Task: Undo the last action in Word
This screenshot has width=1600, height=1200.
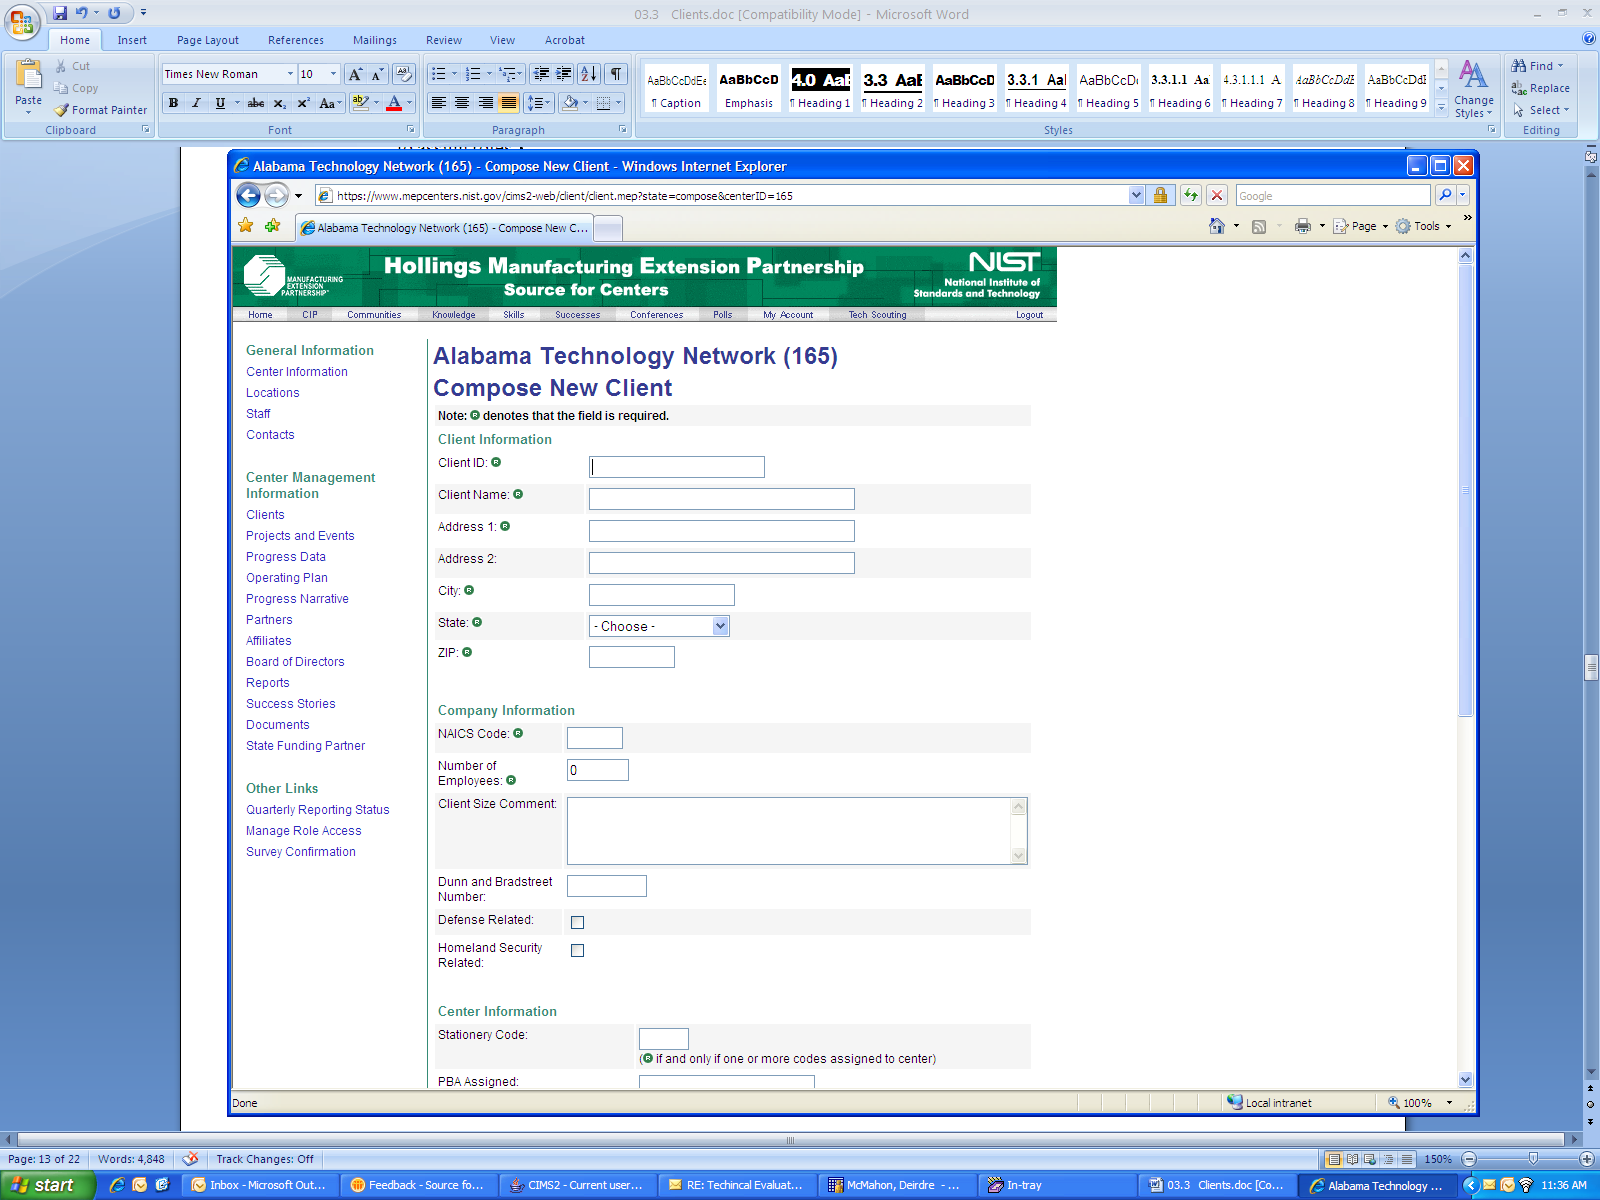Action: pos(81,13)
